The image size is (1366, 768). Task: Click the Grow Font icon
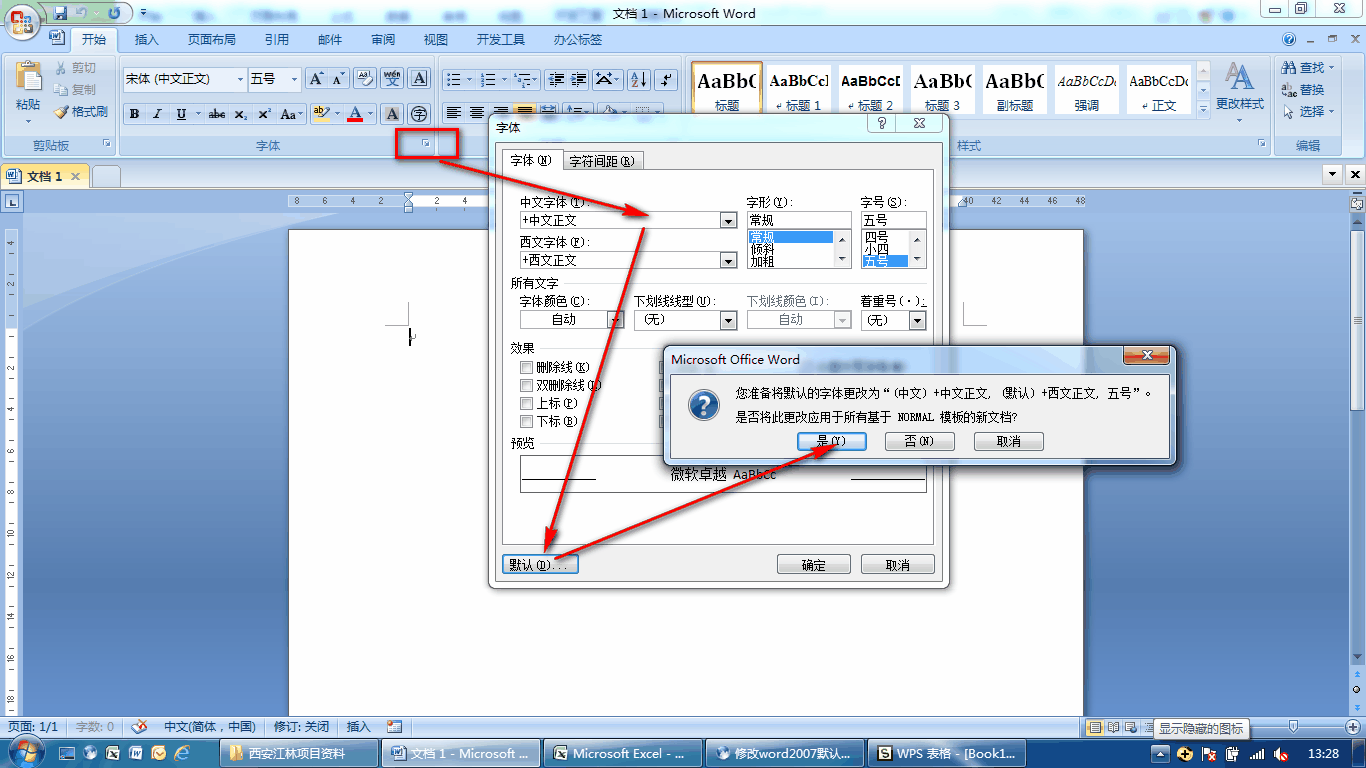316,79
